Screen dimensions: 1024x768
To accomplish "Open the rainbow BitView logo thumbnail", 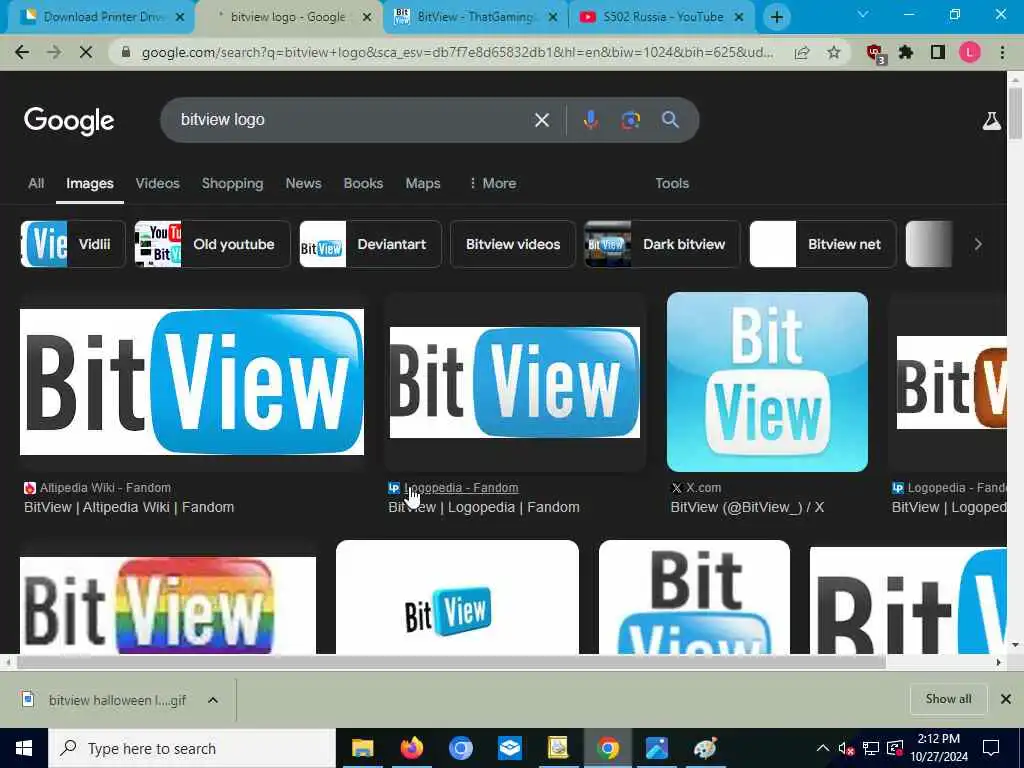I will pos(168,605).
